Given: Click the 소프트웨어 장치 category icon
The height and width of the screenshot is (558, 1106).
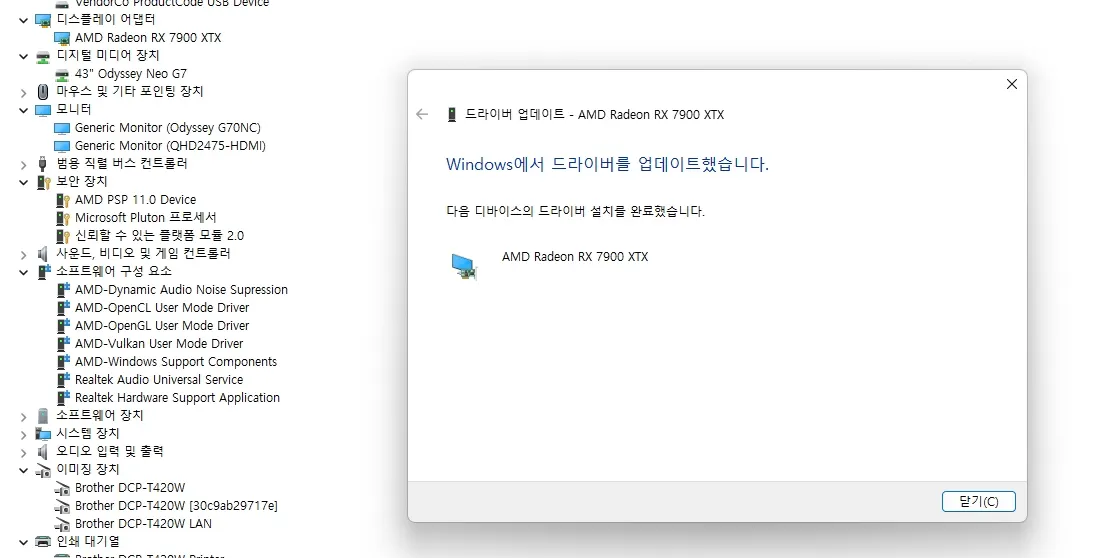Looking at the screenshot, I should pos(43,416).
